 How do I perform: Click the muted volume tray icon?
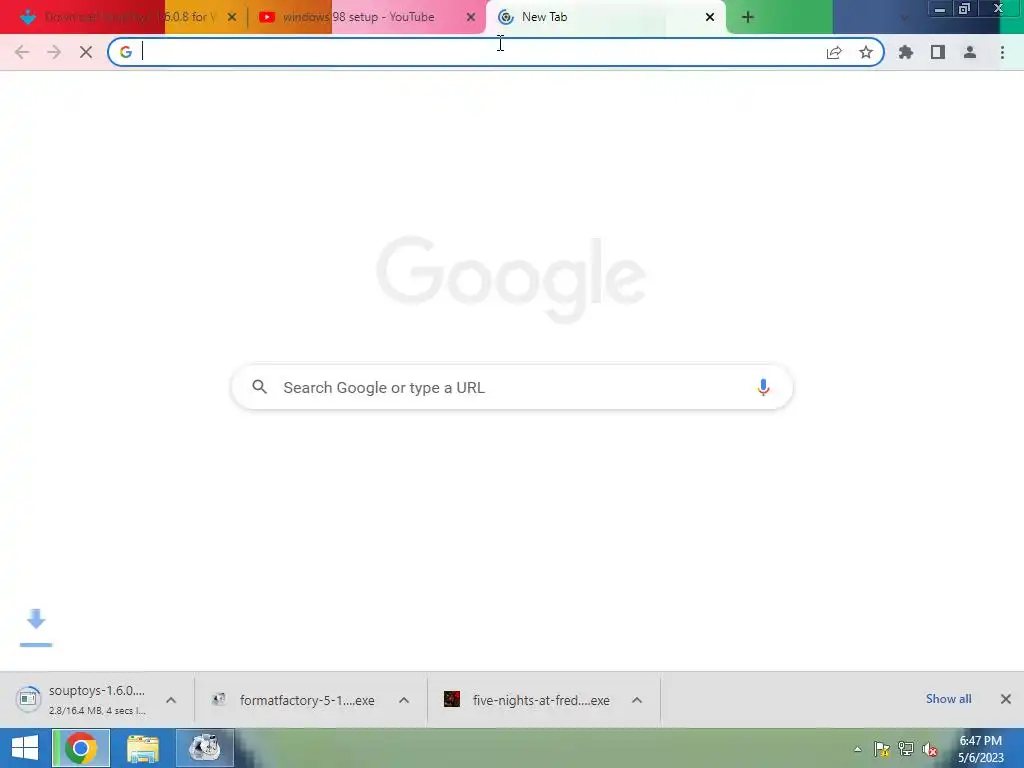click(930, 749)
